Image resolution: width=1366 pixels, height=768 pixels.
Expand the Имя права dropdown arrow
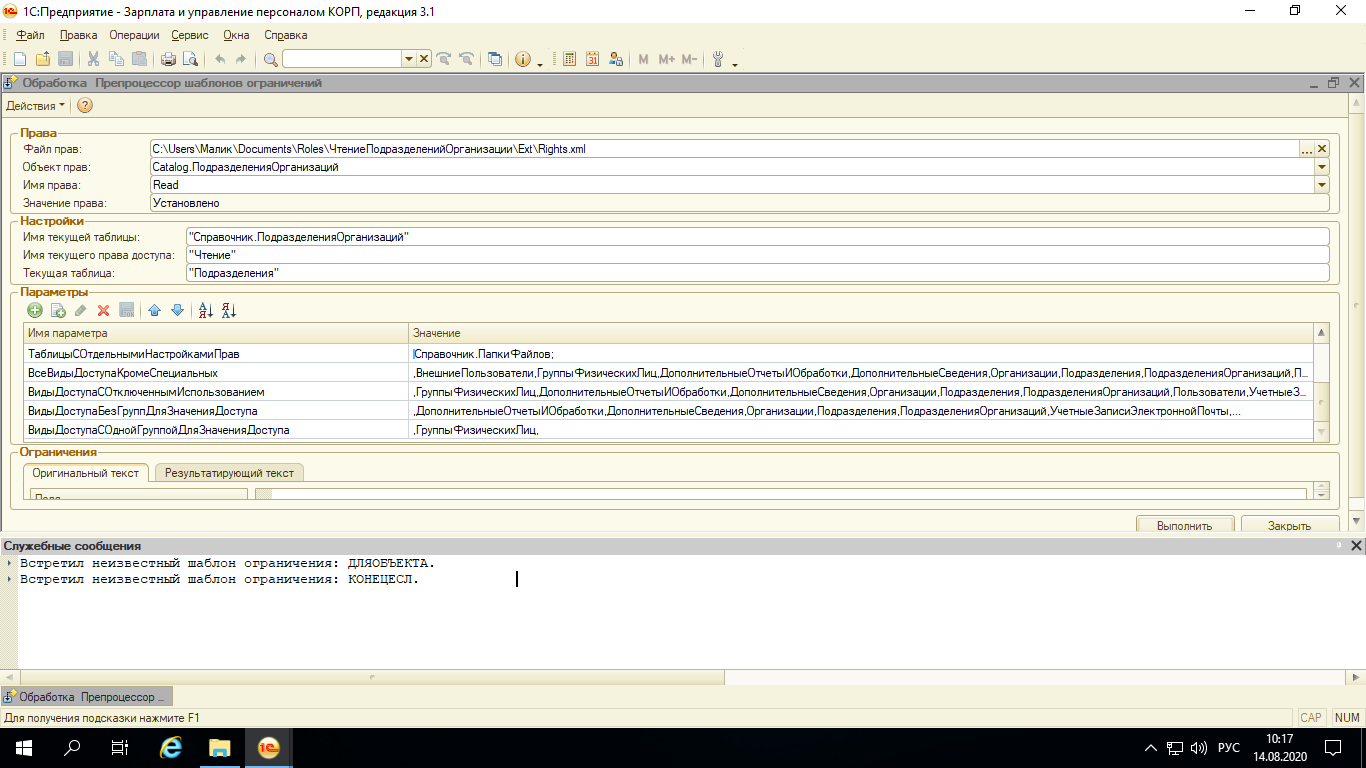(1322, 185)
